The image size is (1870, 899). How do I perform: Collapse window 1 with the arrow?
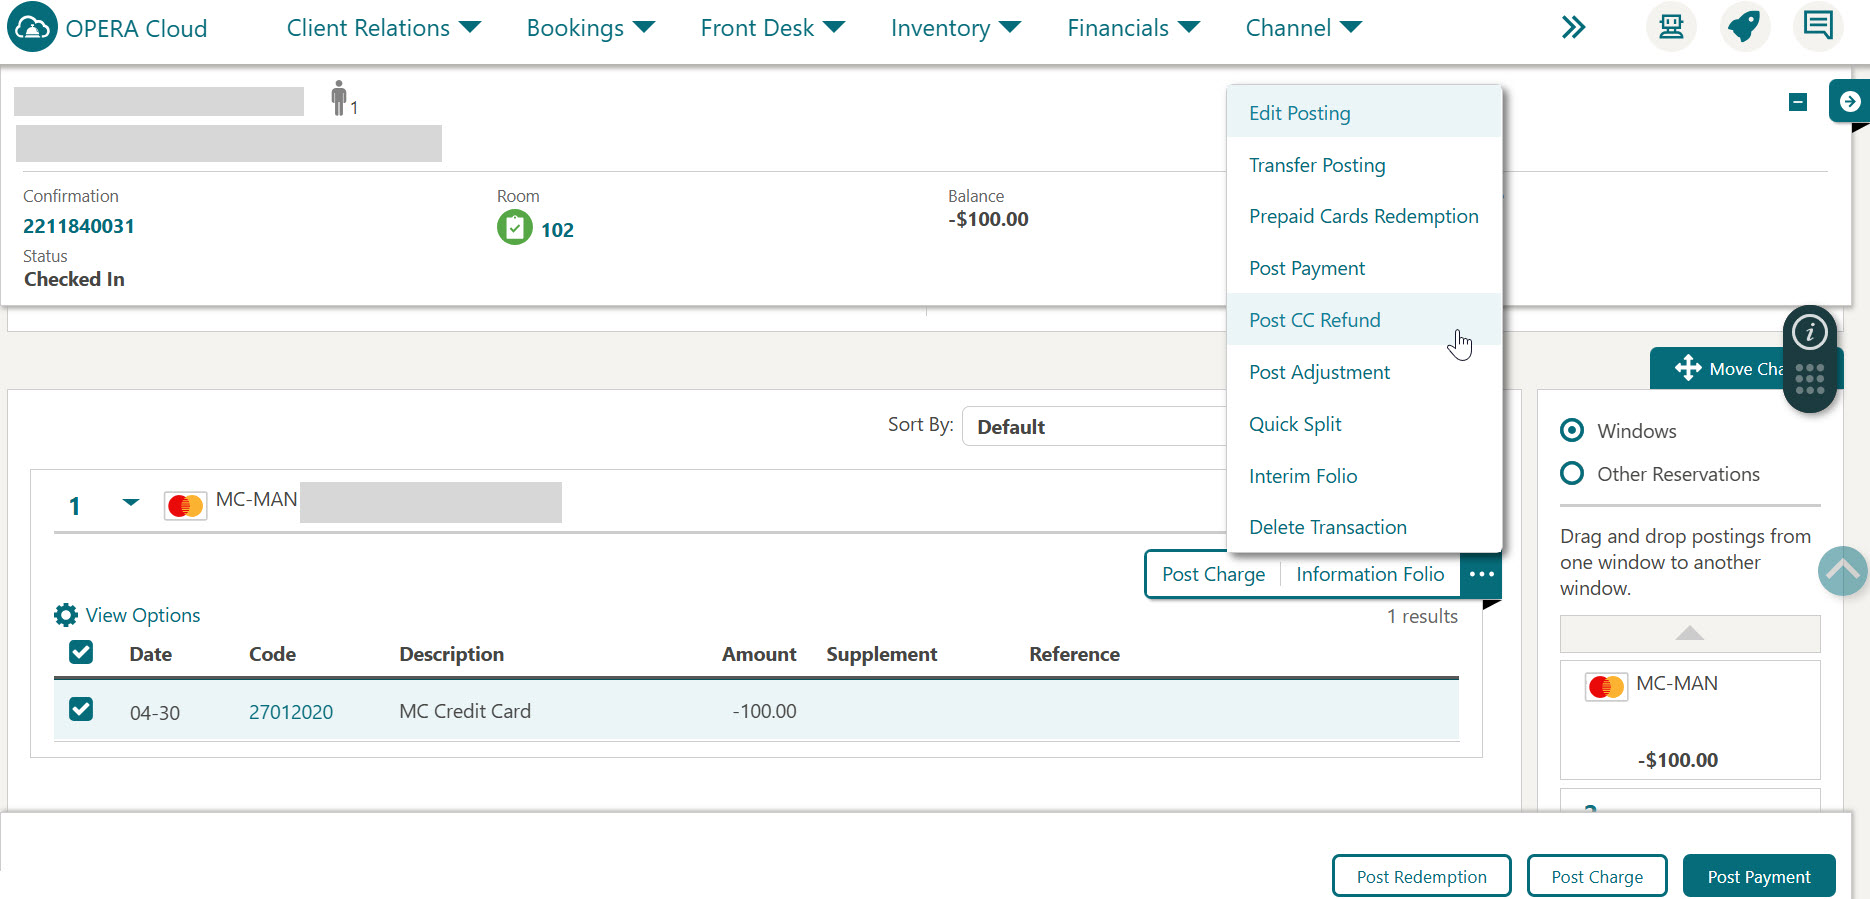[131, 502]
